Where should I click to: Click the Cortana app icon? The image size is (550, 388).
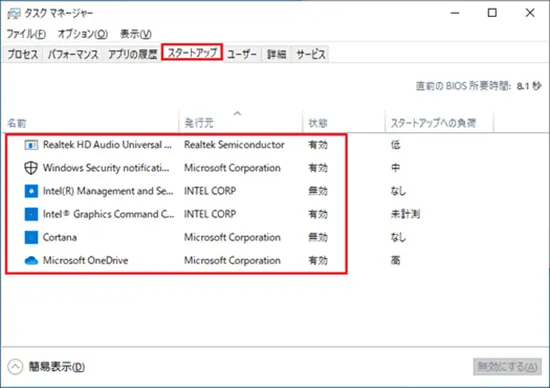pyautogui.click(x=31, y=237)
